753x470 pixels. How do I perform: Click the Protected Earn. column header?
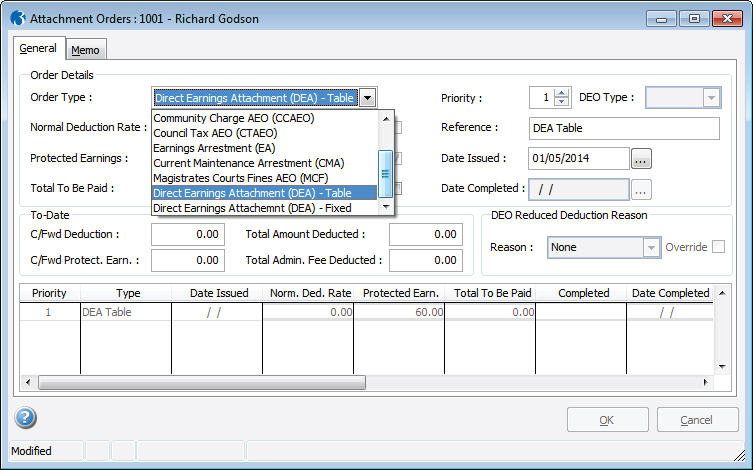tap(400, 293)
